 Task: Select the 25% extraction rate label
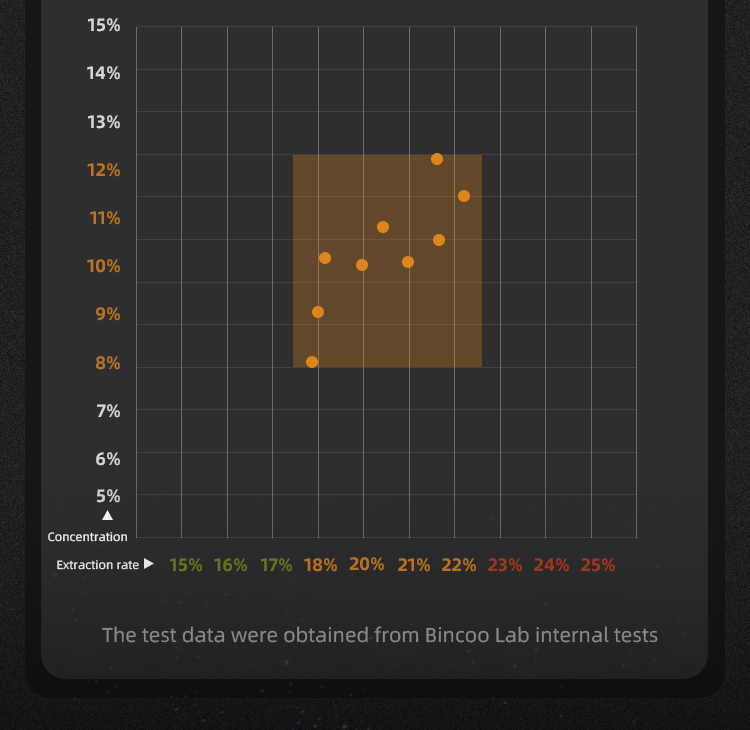pyautogui.click(x=598, y=565)
